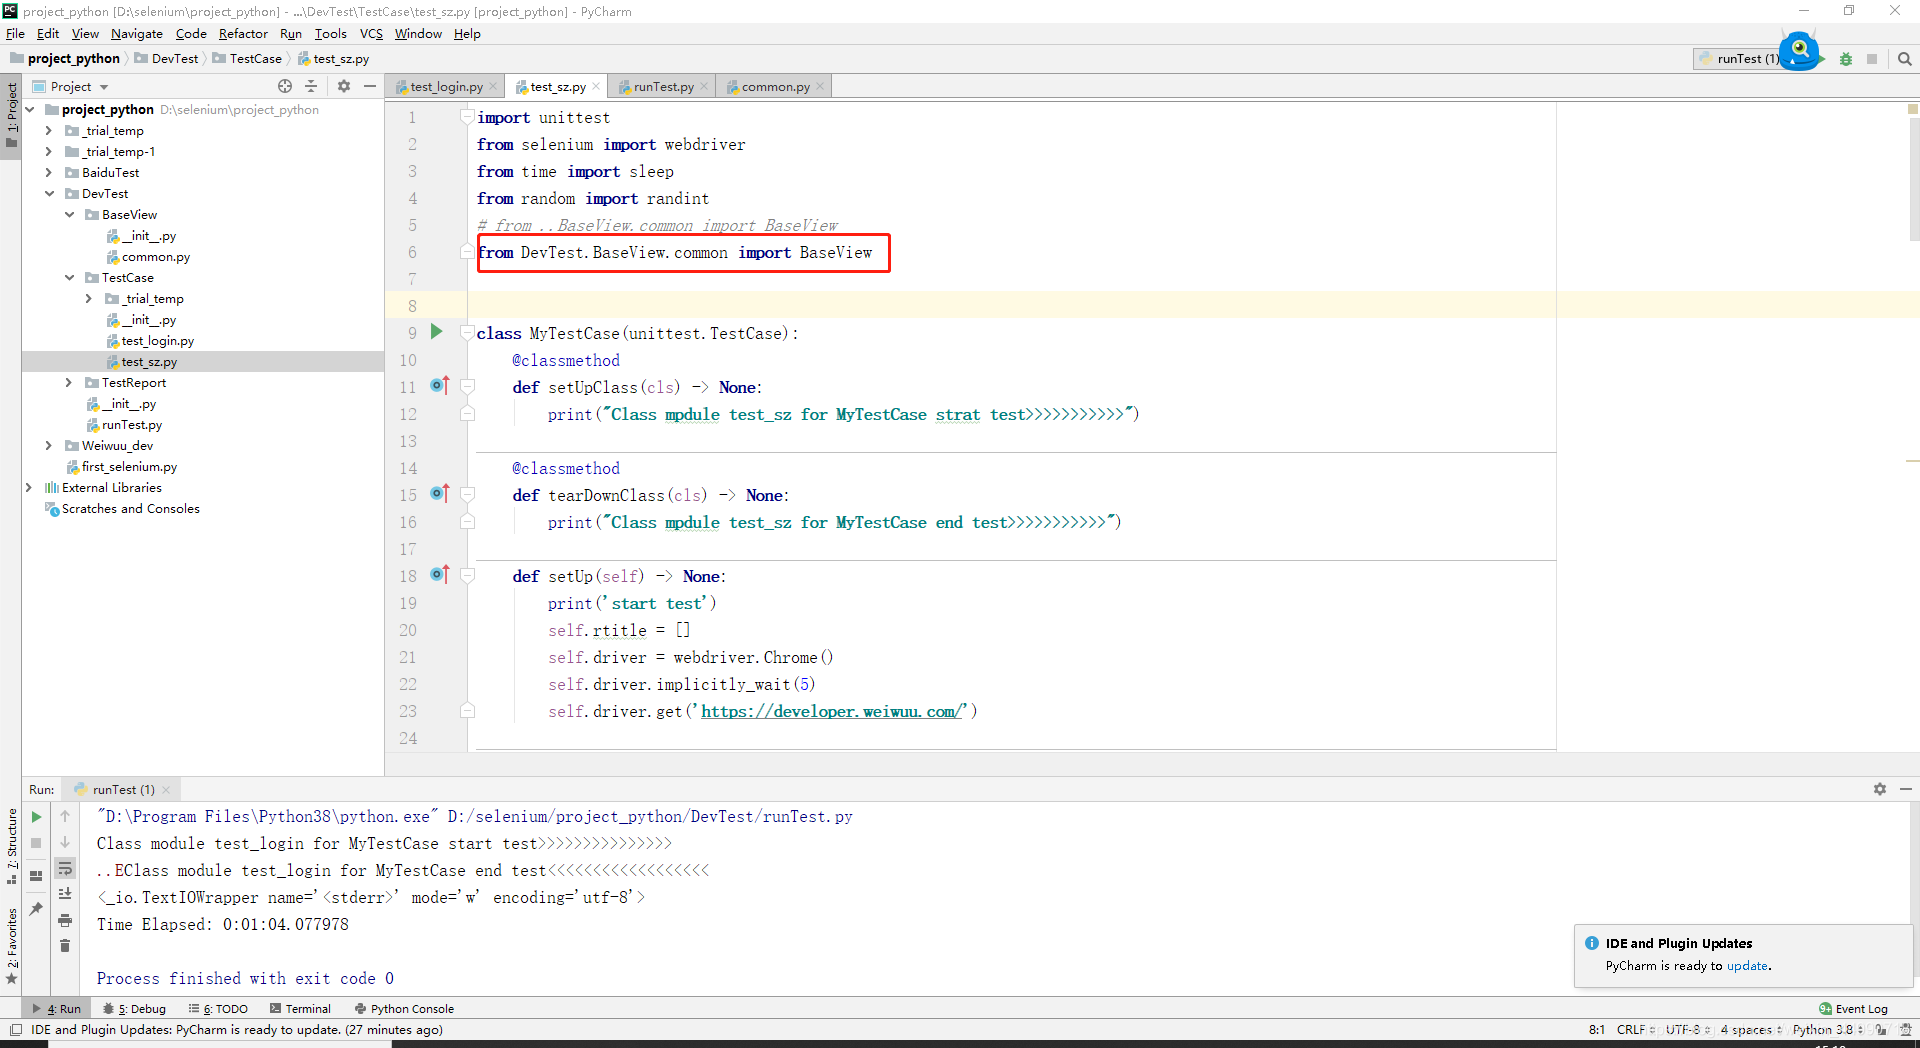
Task: Click the override marker on setUp line
Action: pyautogui.click(x=440, y=575)
